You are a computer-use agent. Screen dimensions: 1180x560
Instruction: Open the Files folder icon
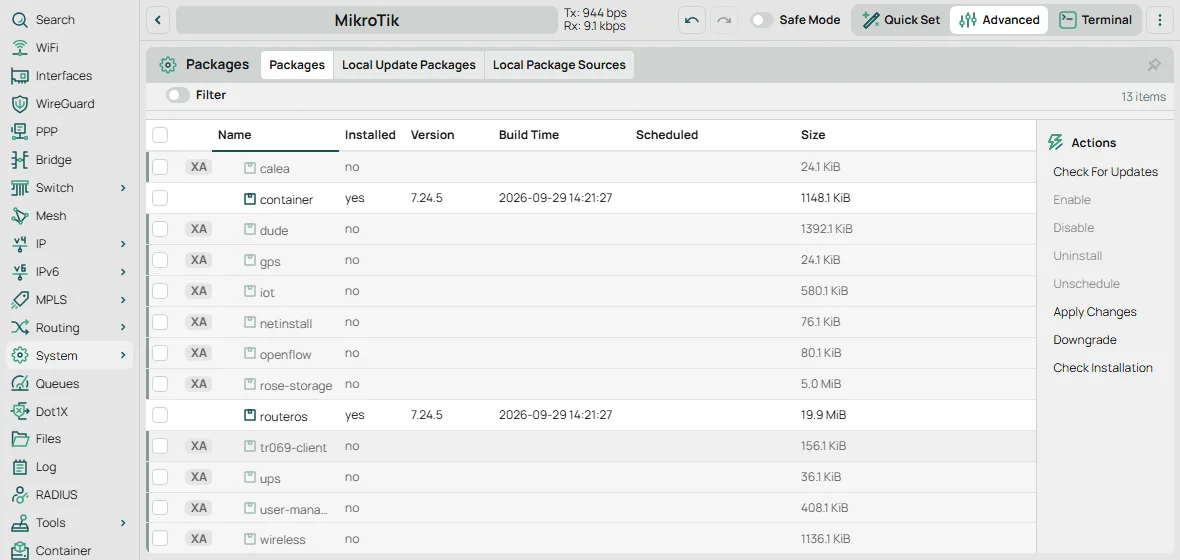click(x=20, y=439)
